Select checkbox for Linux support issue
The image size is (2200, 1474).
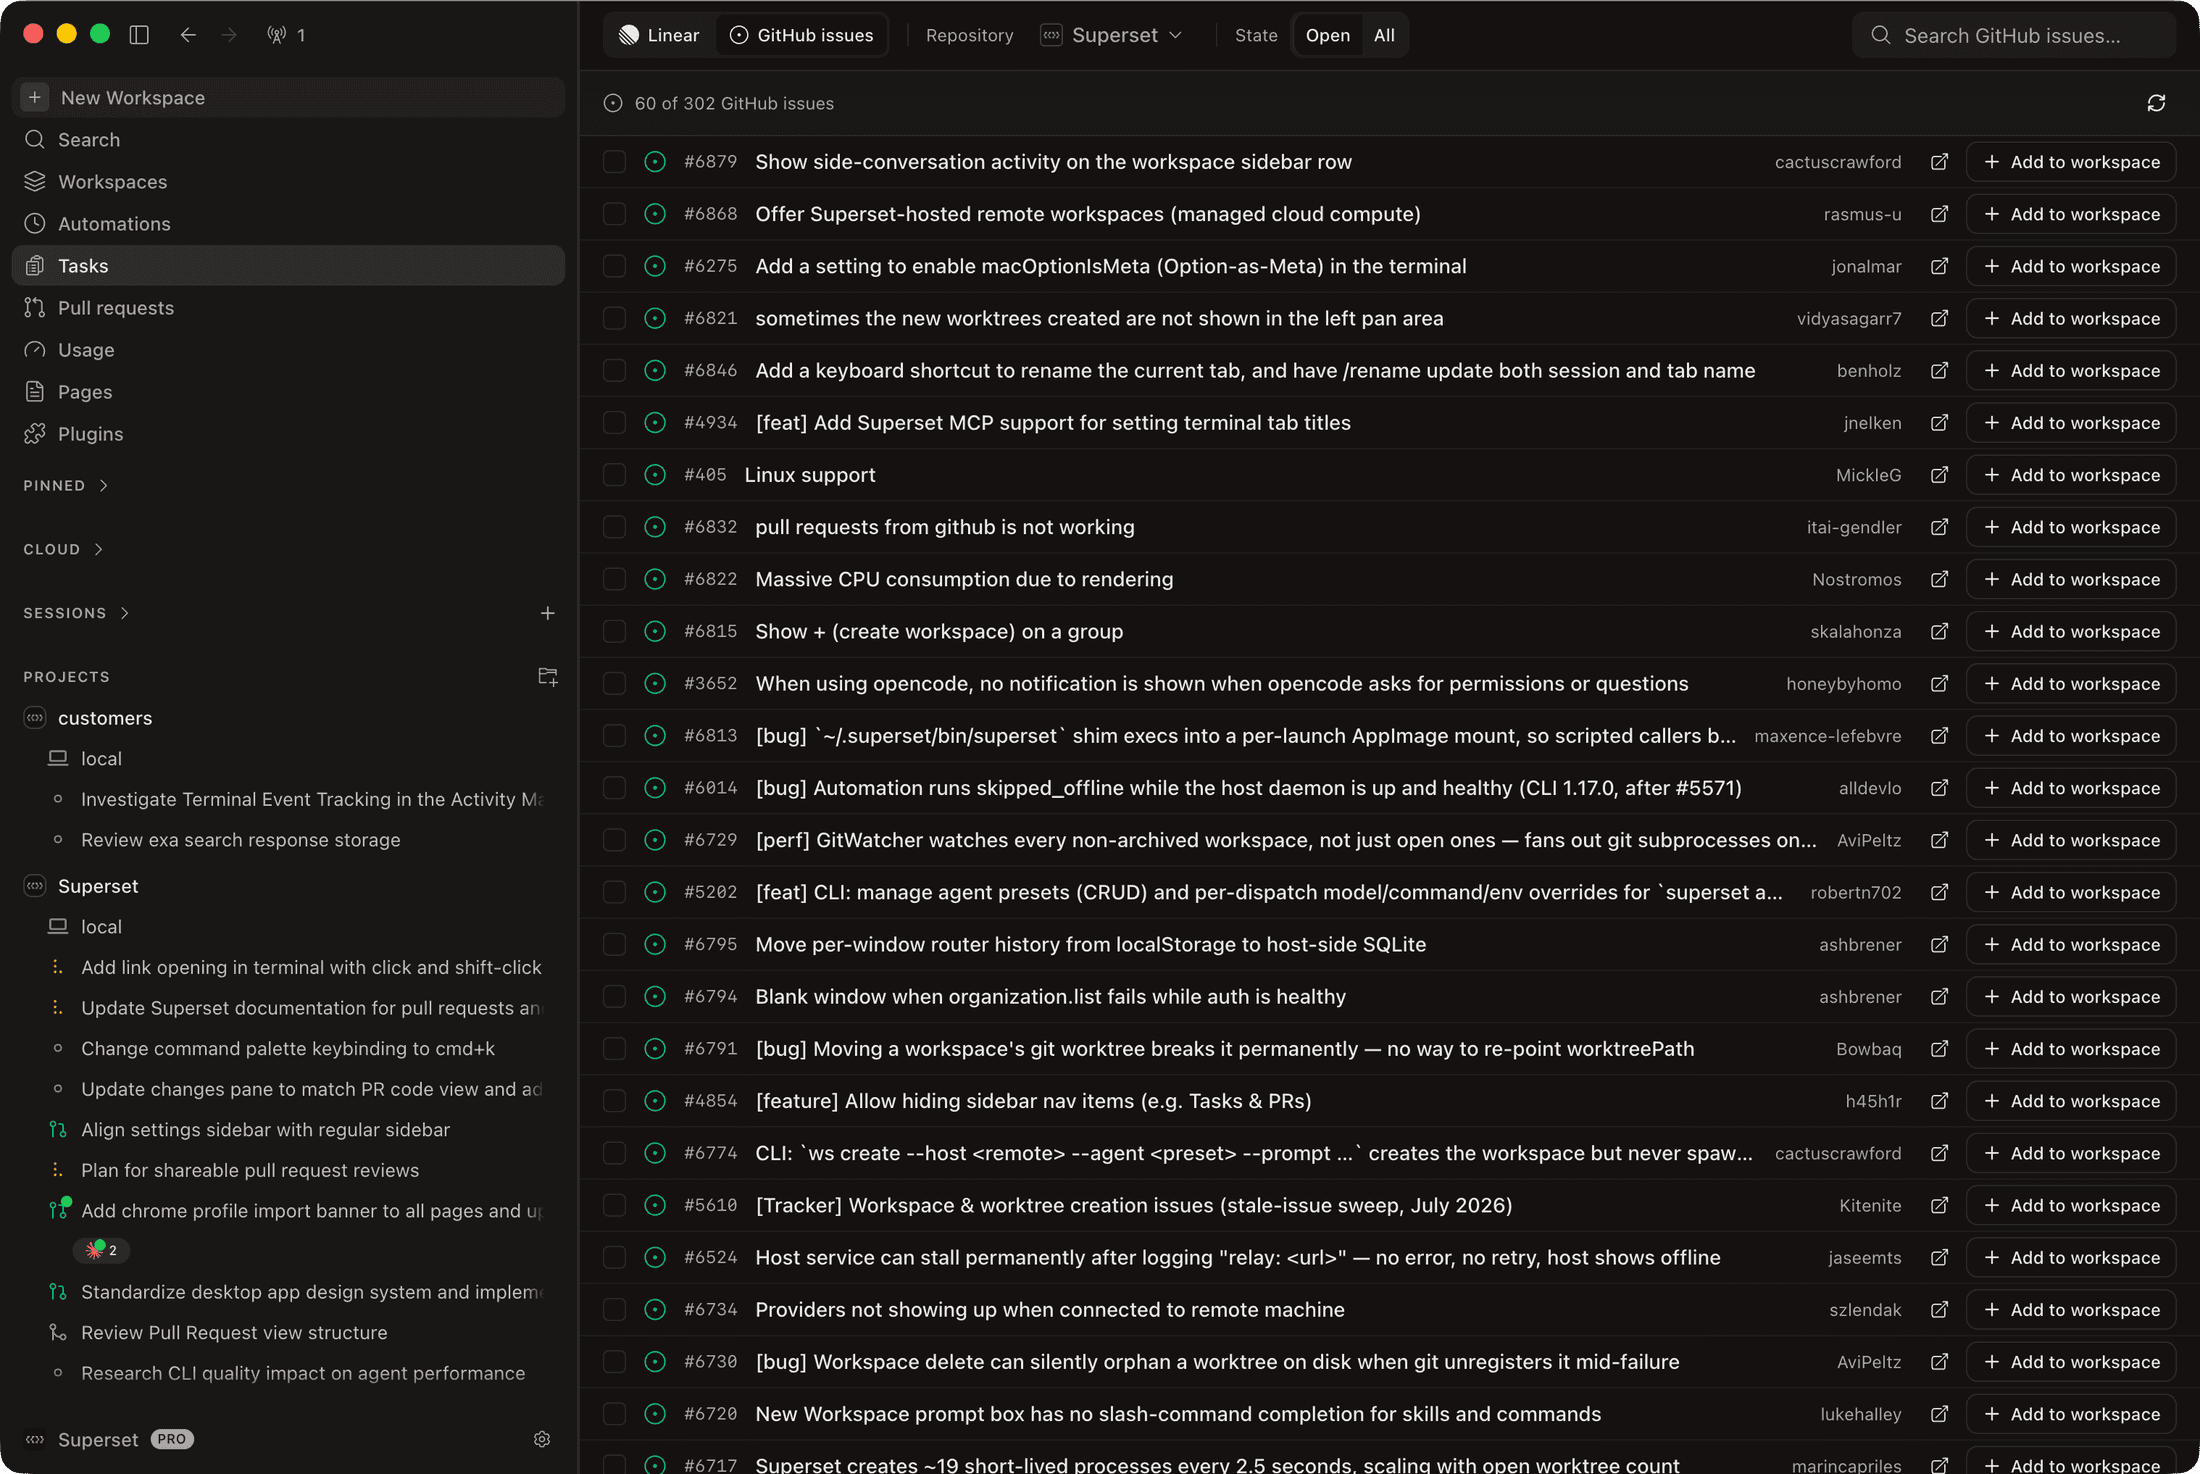(614, 475)
